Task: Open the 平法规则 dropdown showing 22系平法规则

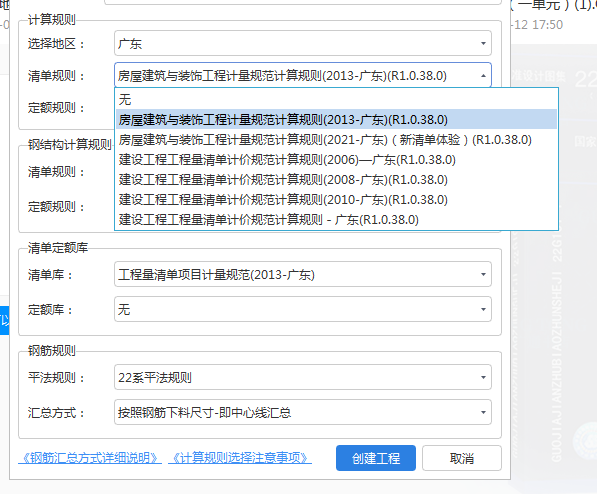Action: [x=303, y=377]
